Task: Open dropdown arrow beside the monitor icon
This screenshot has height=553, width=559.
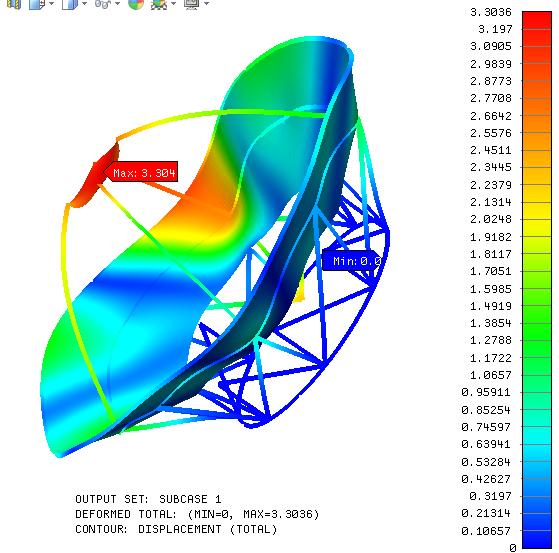Action: click(206, 4)
